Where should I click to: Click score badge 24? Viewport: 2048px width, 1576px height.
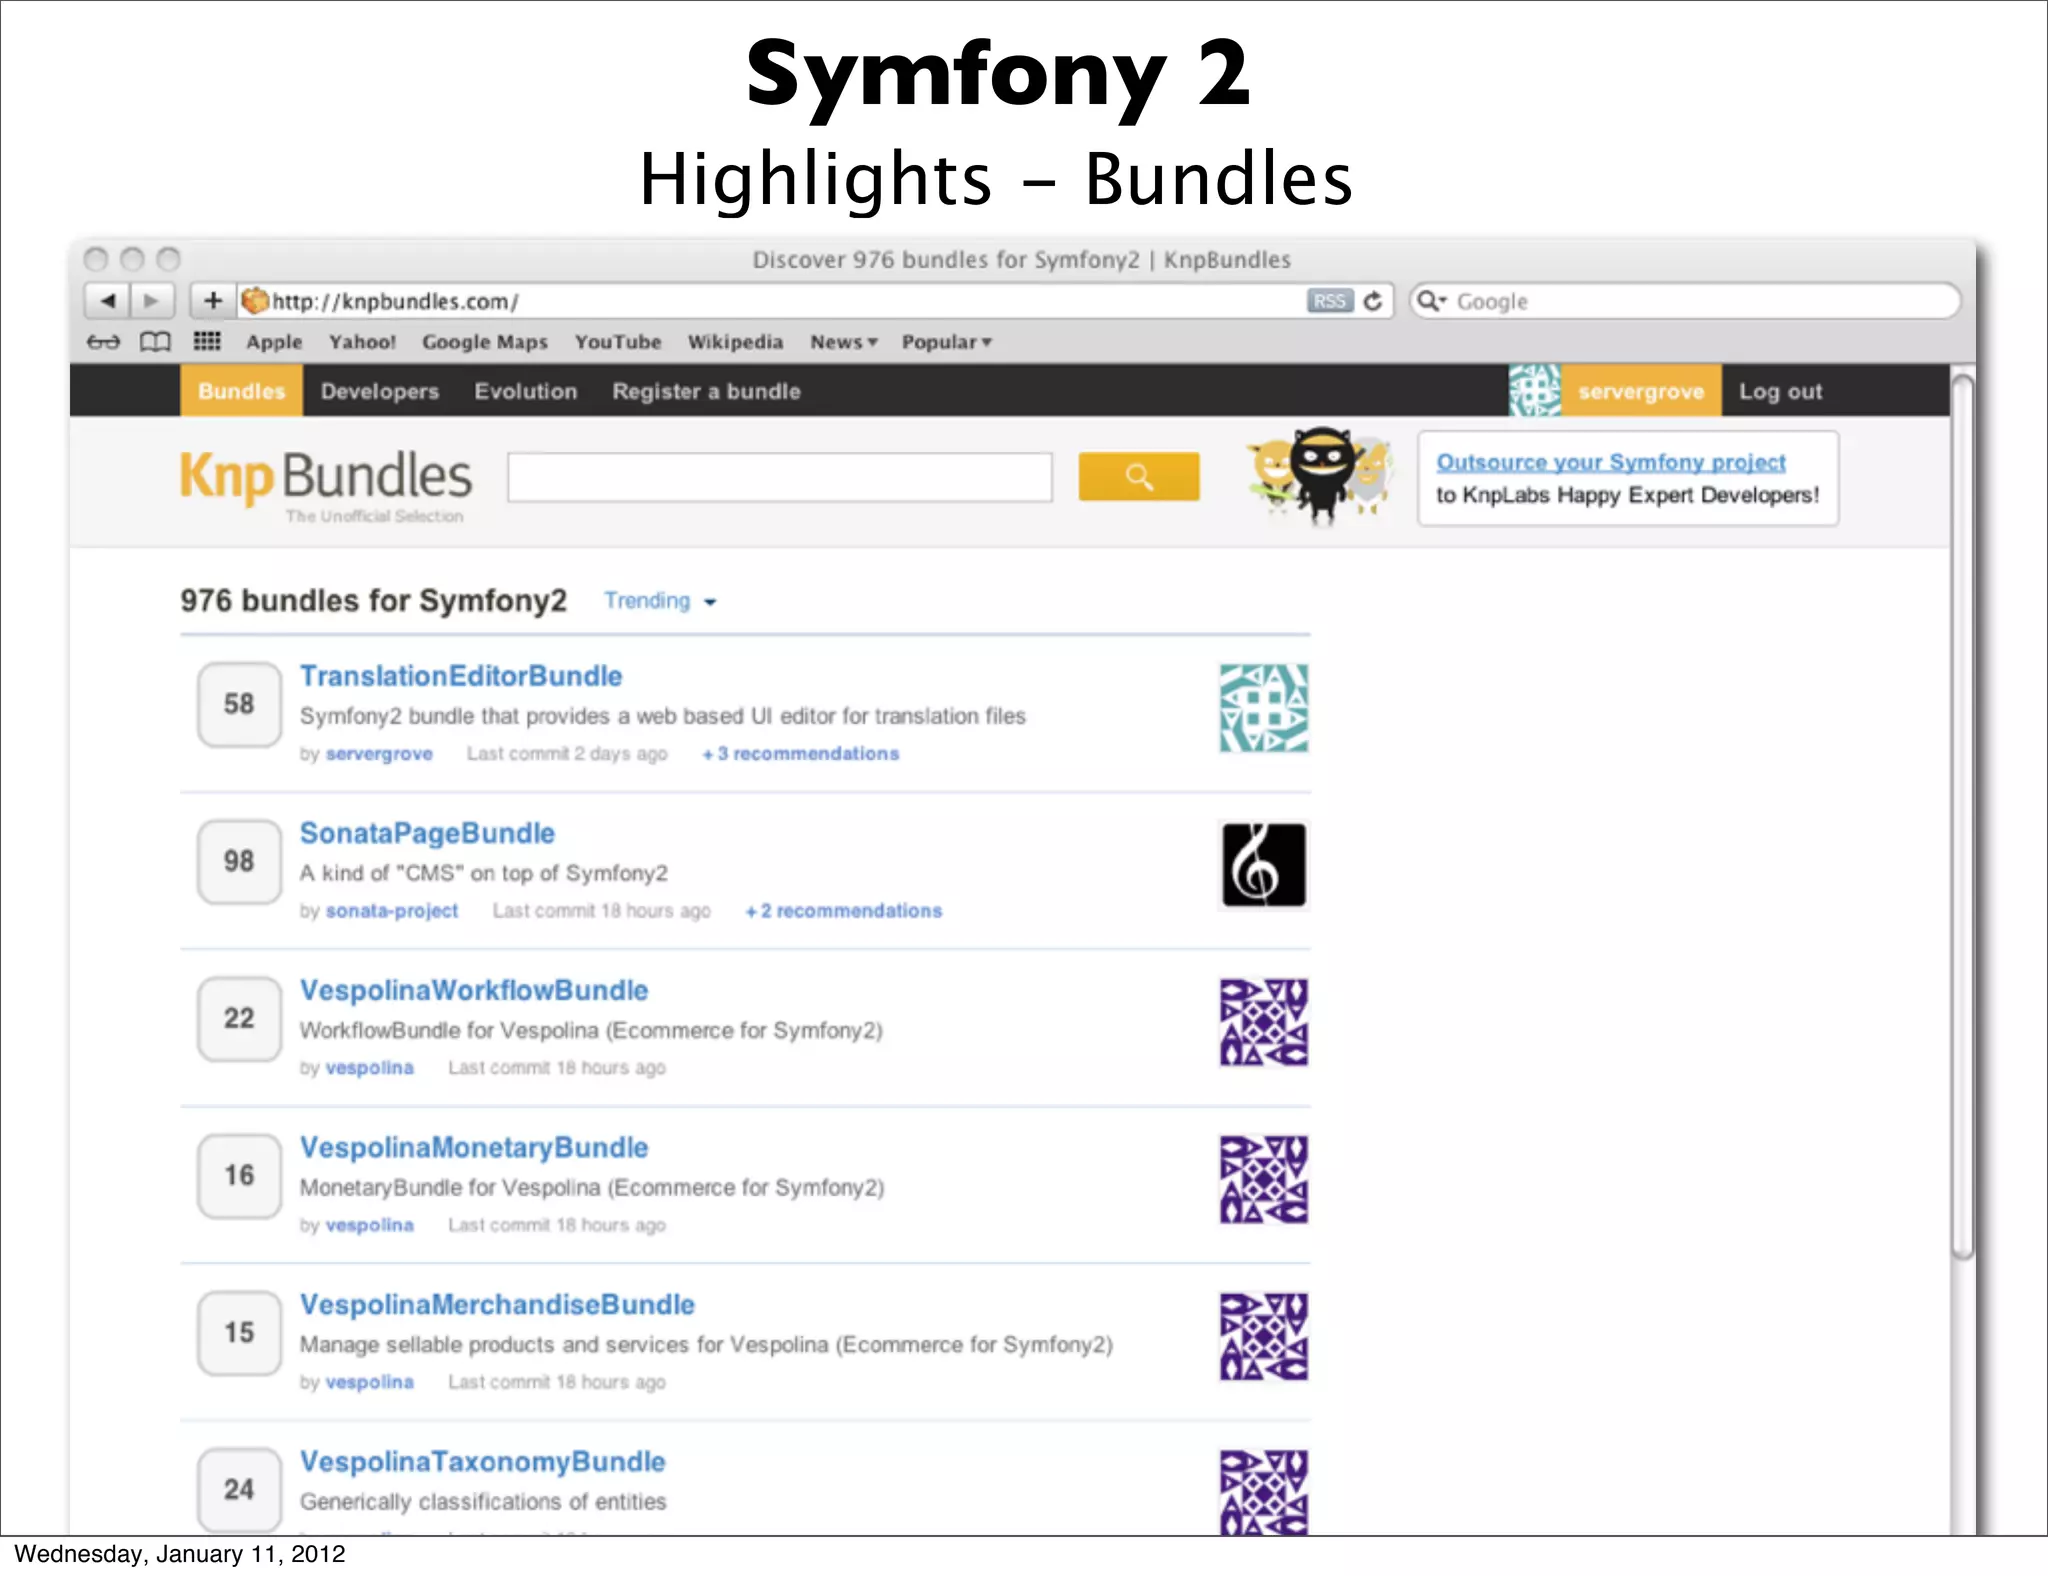click(x=239, y=1489)
